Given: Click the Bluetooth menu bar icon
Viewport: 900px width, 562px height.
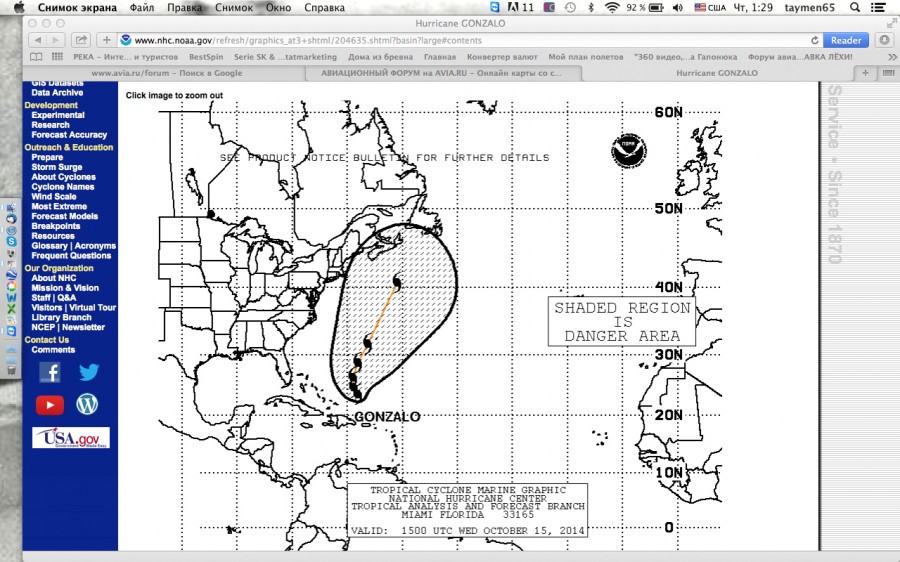Looking at the screenshot, I should click(591, 7).
